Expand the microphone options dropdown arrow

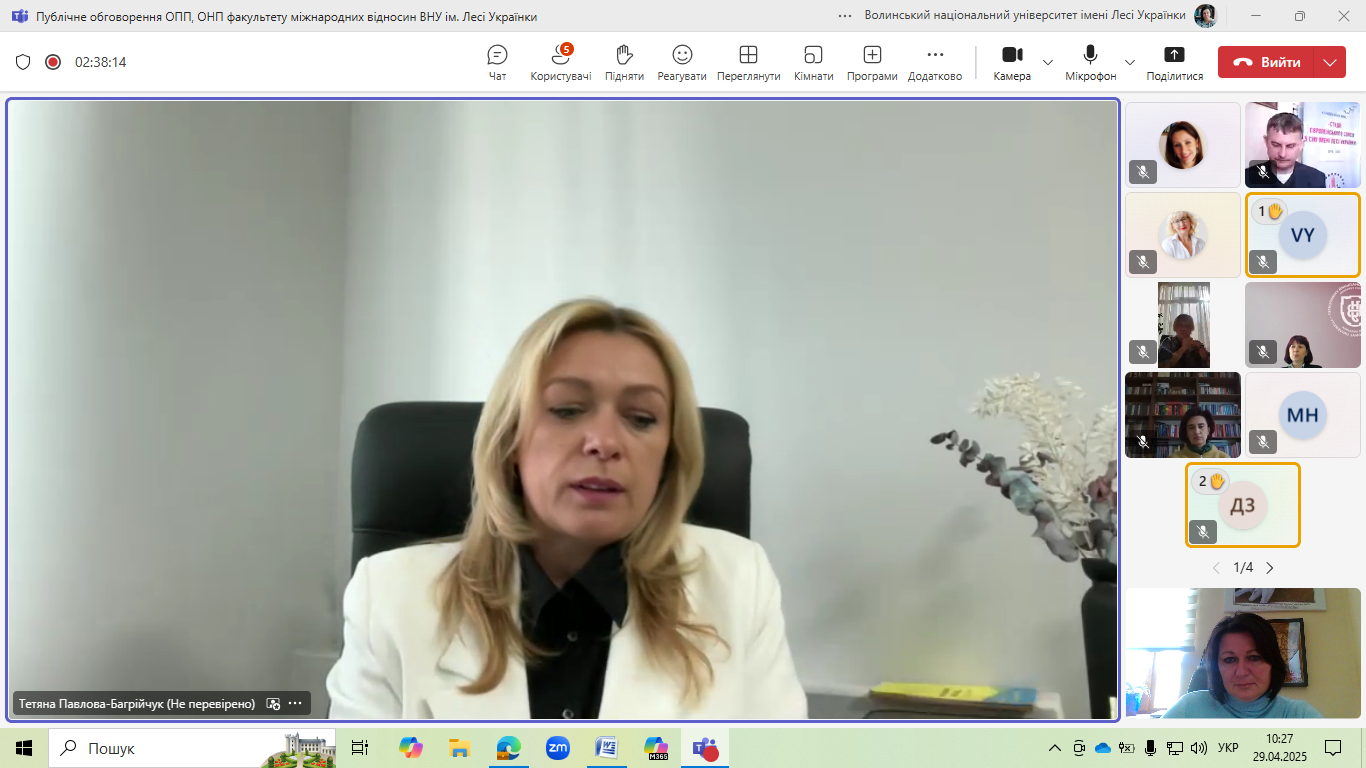tap(1130, 62)
